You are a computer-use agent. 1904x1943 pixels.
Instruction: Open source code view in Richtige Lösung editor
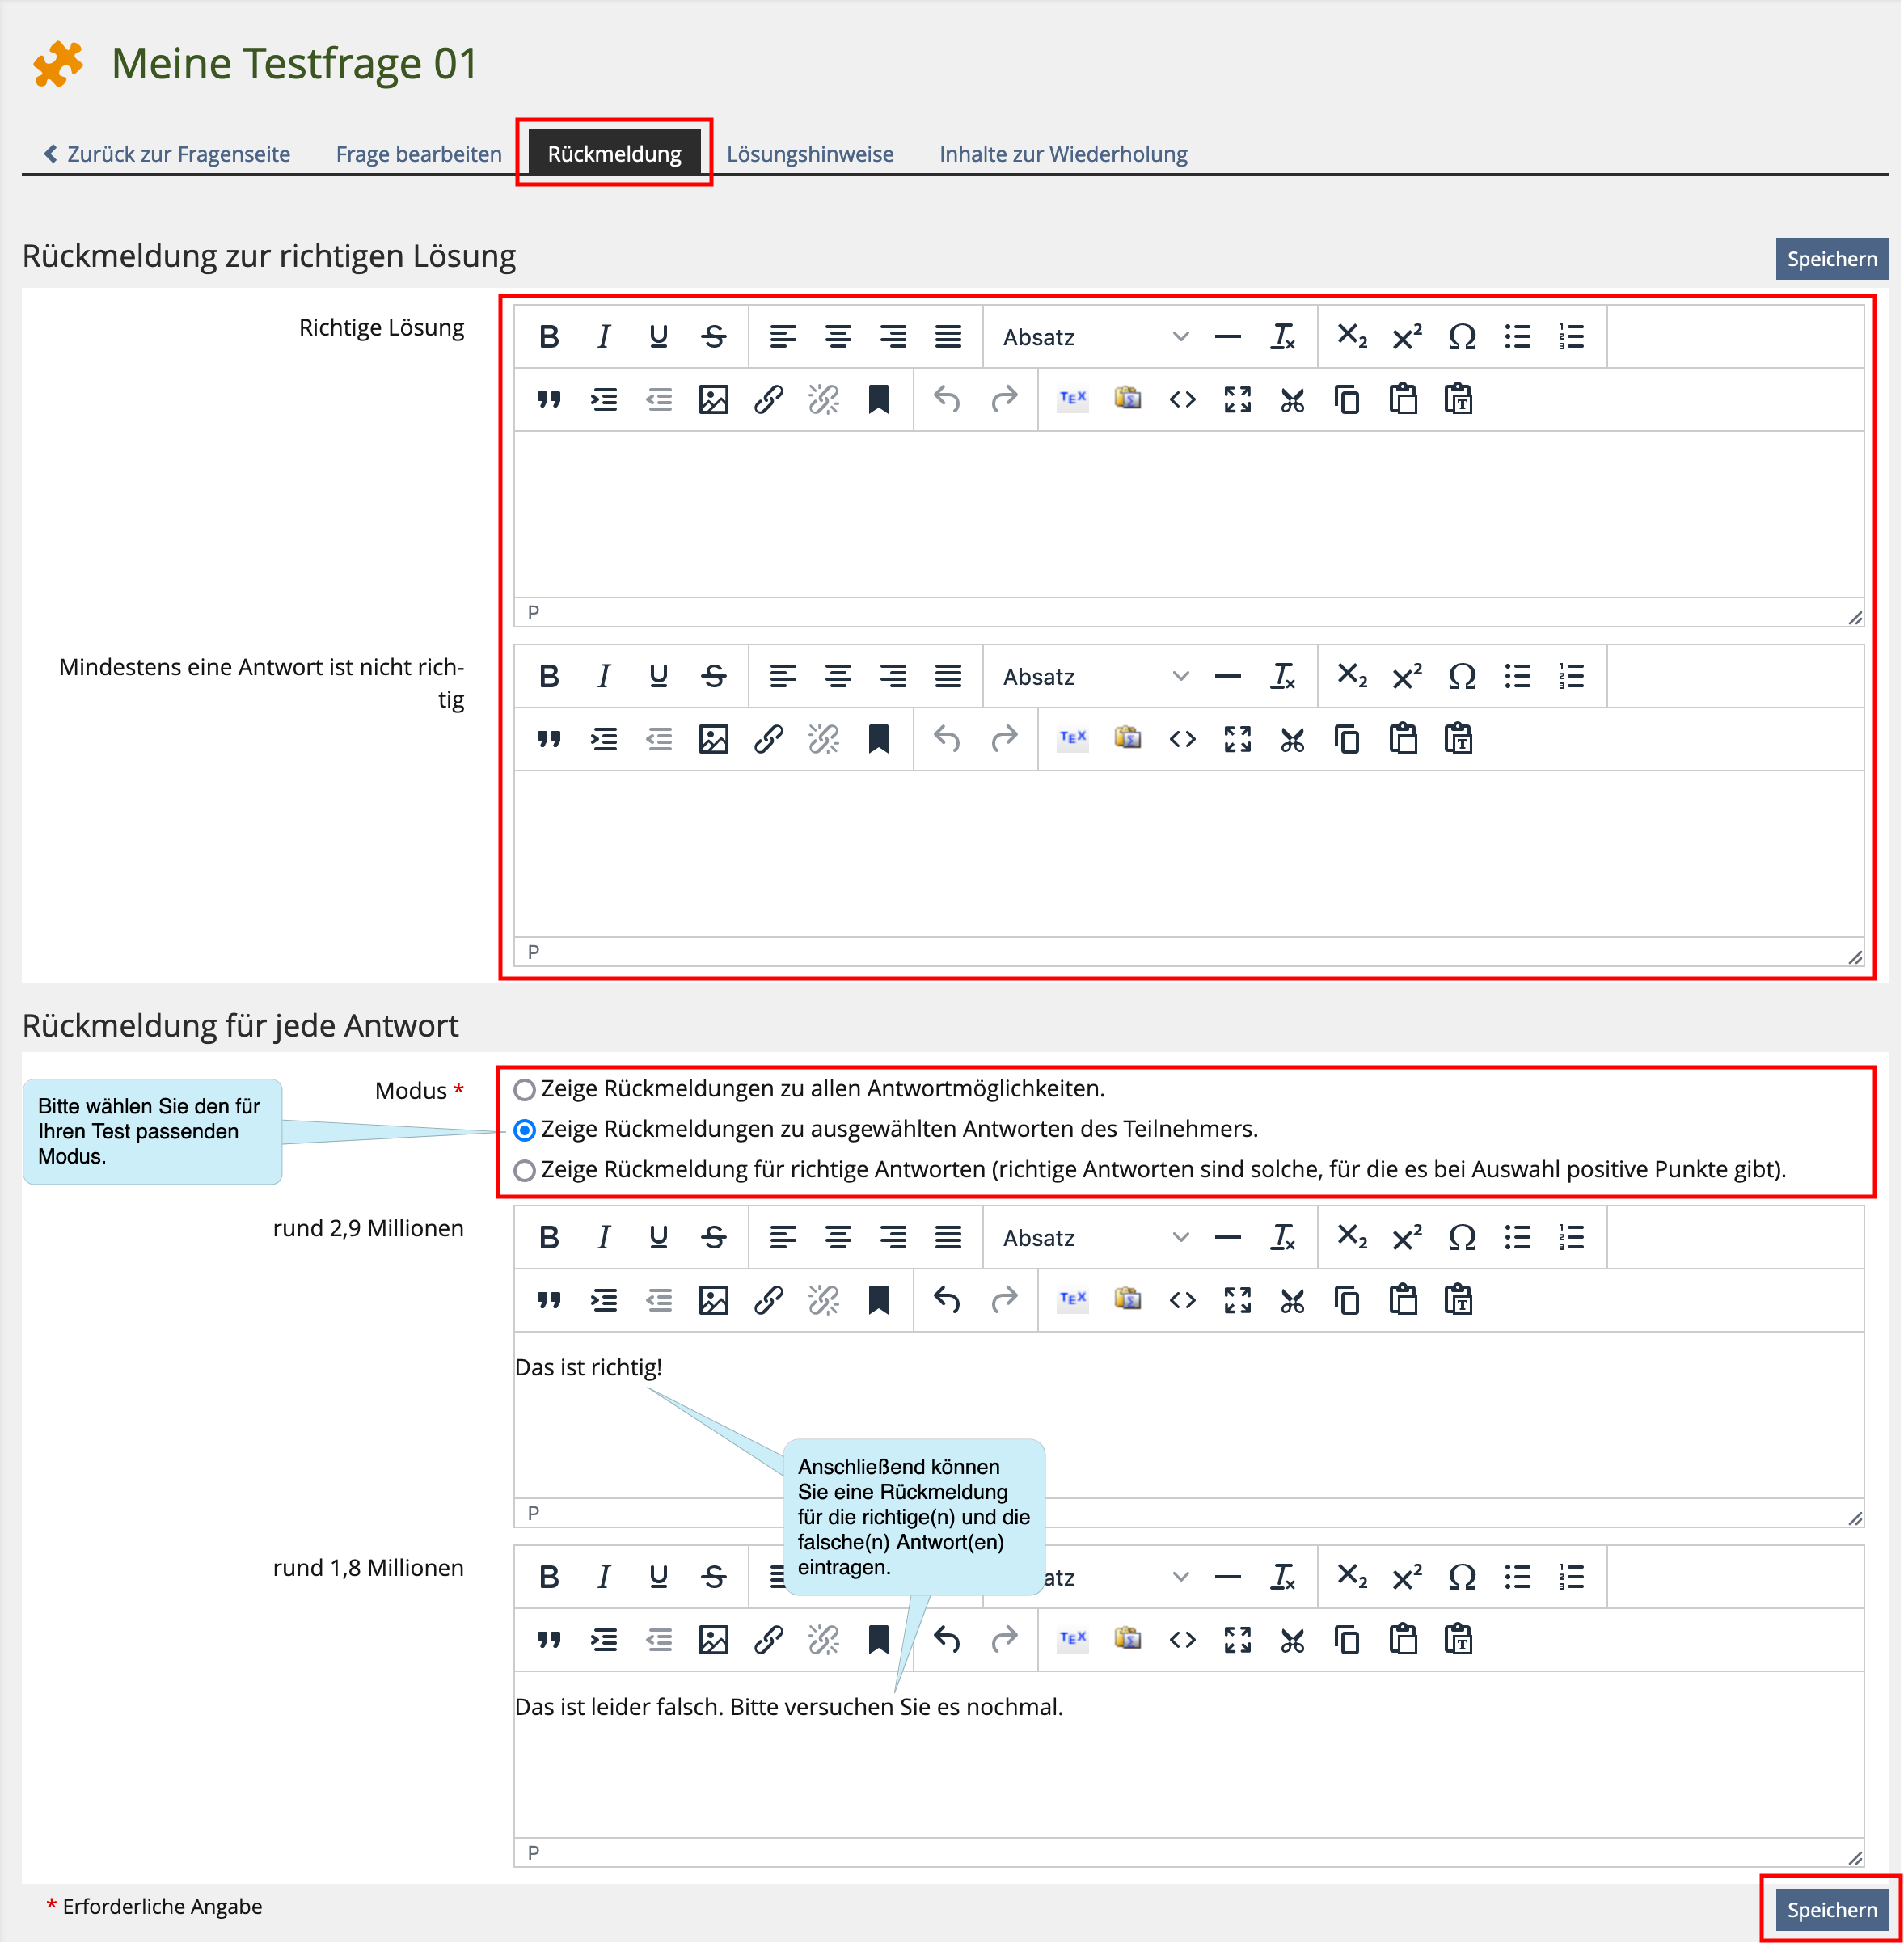pos(1183,400)
